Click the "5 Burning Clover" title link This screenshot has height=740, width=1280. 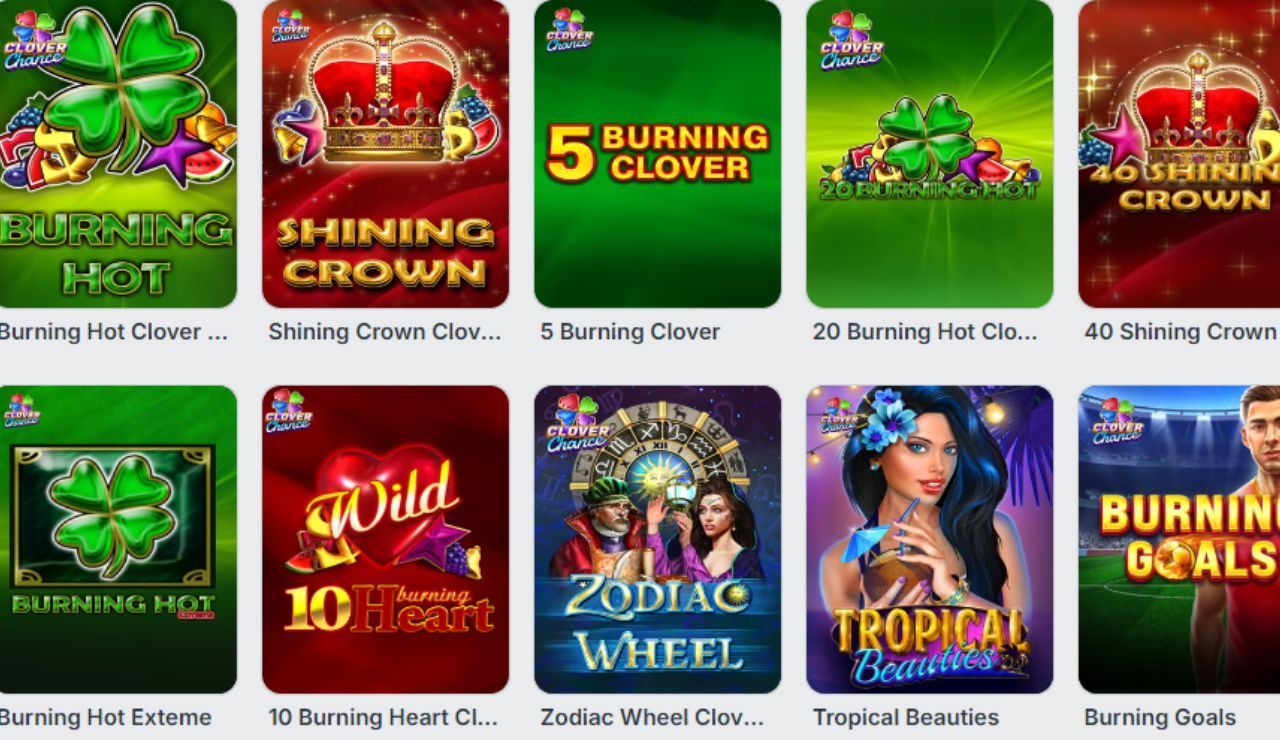(x=630, y=332)
